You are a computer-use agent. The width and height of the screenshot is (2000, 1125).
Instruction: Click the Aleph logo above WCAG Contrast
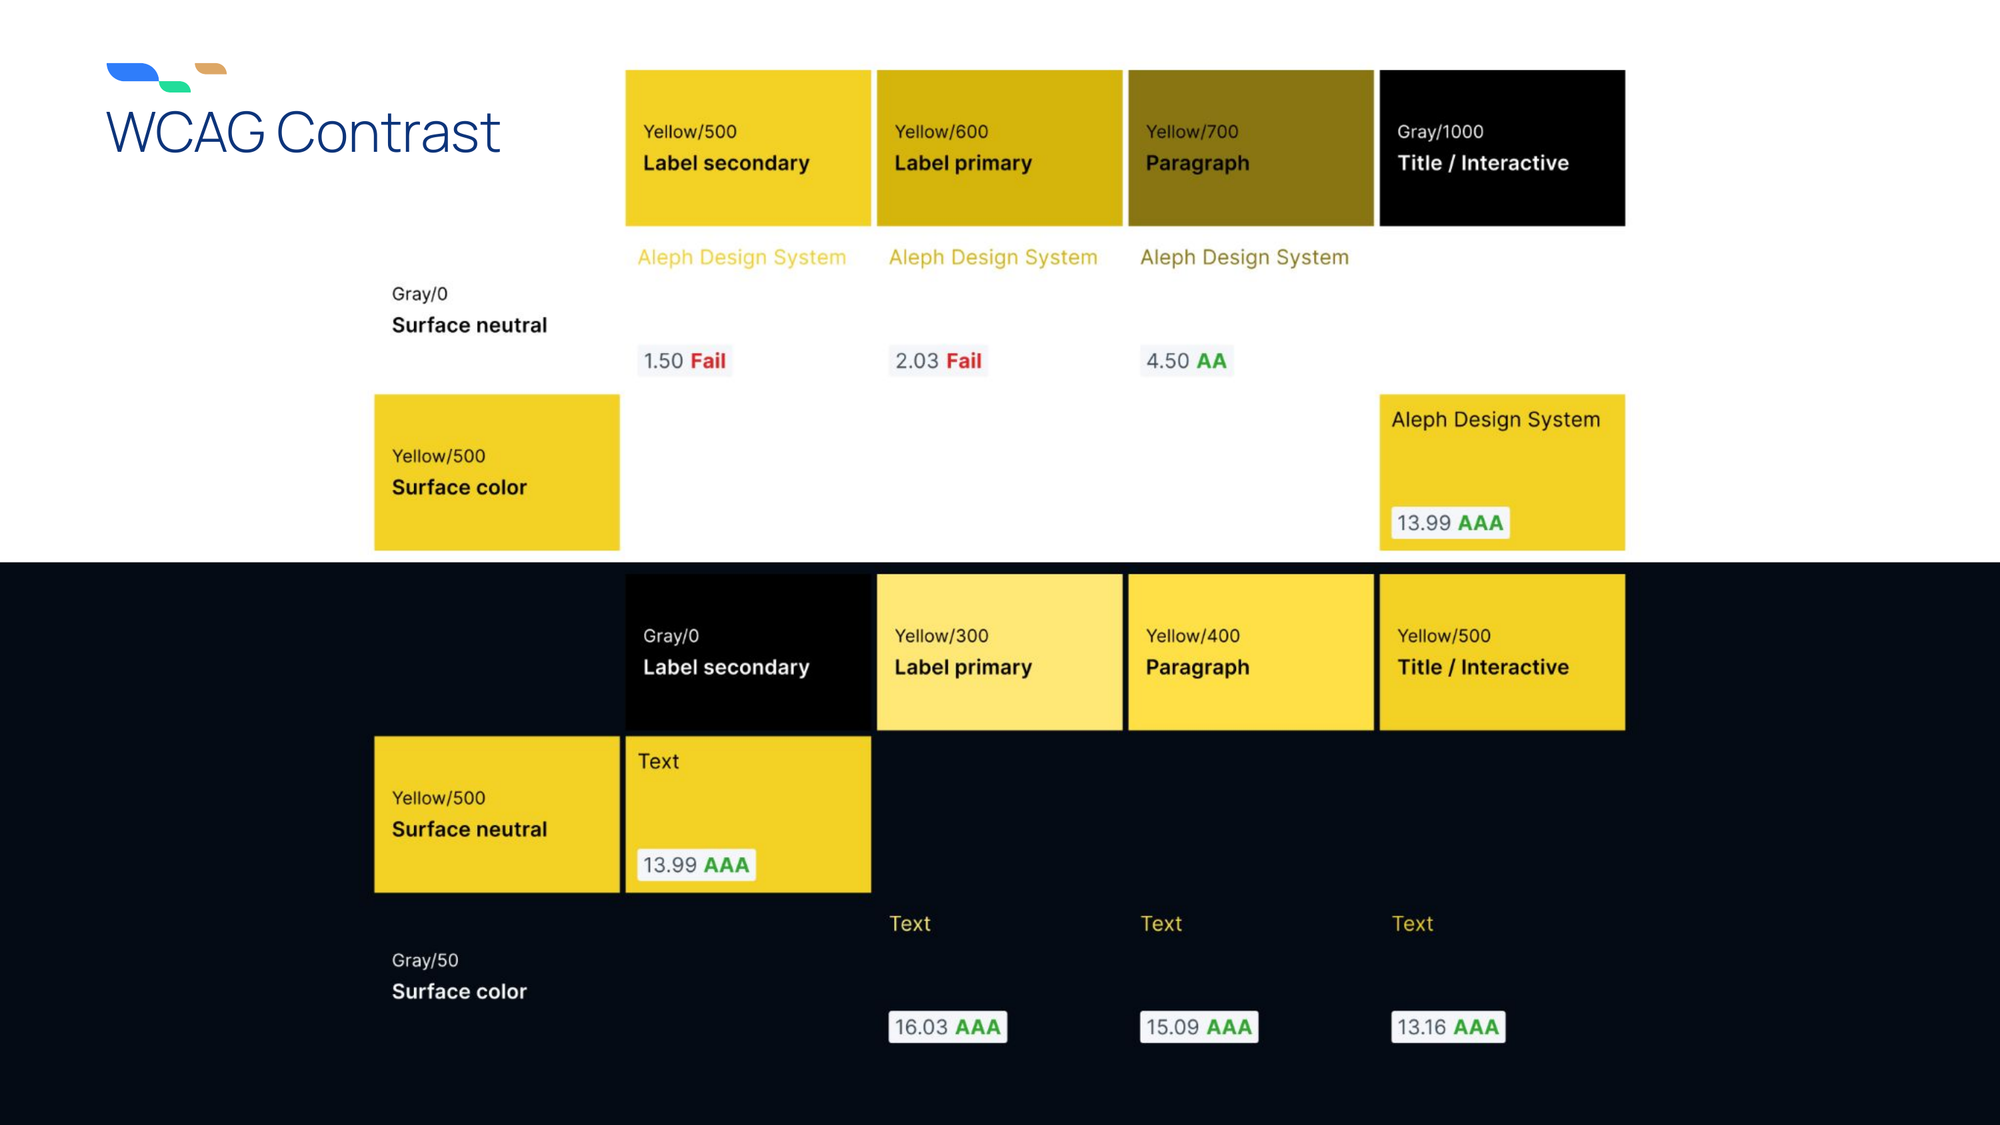pos(166,77)
